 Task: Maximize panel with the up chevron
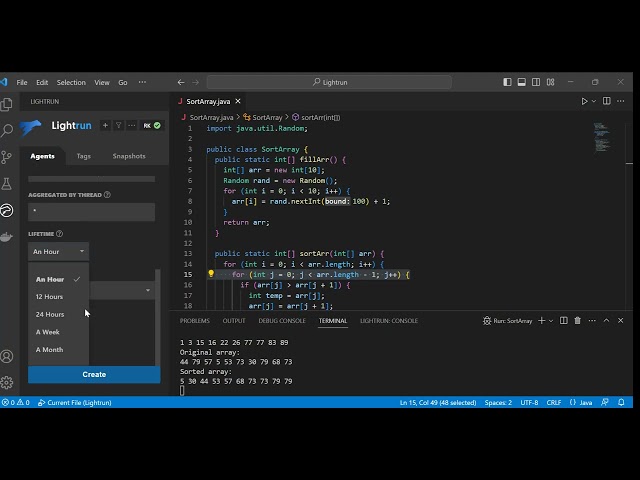607,320
